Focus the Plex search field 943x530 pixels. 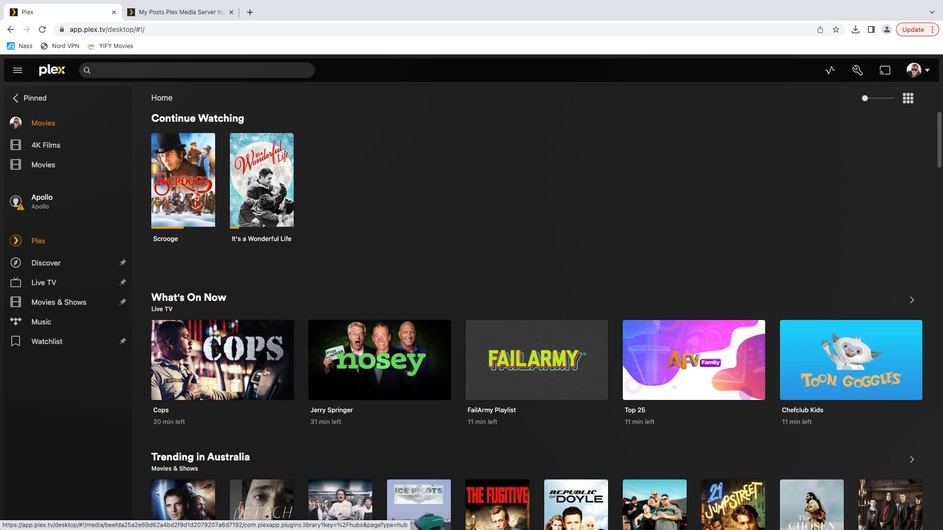[x=197, y=70]
